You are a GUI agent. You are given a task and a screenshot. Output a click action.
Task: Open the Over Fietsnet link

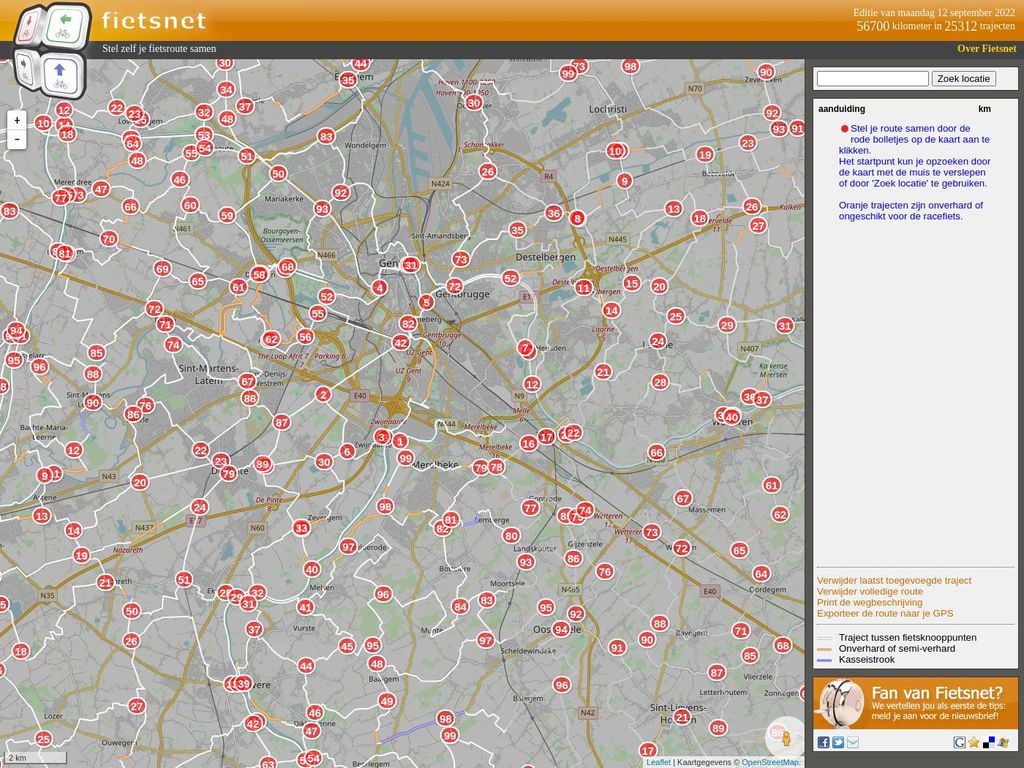pos(987,48)
